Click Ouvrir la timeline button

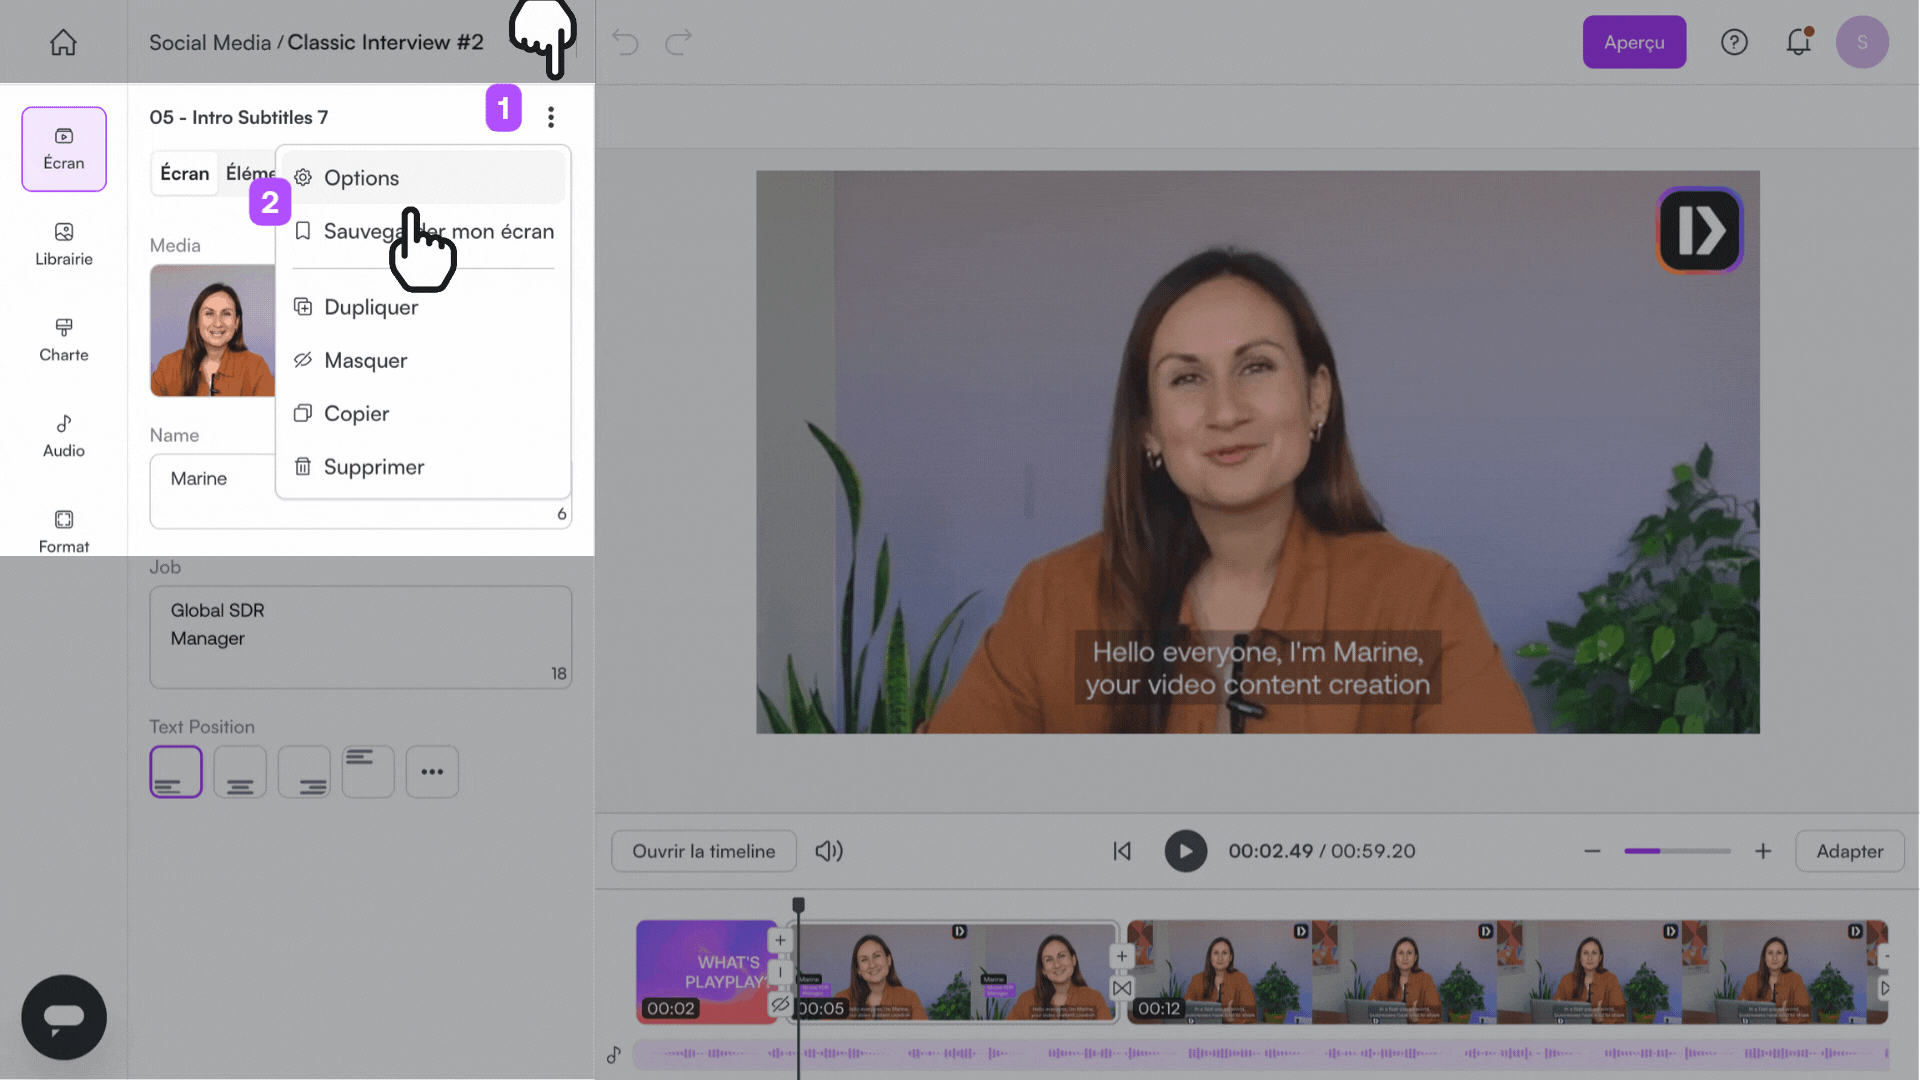click(x=703, y=851)
